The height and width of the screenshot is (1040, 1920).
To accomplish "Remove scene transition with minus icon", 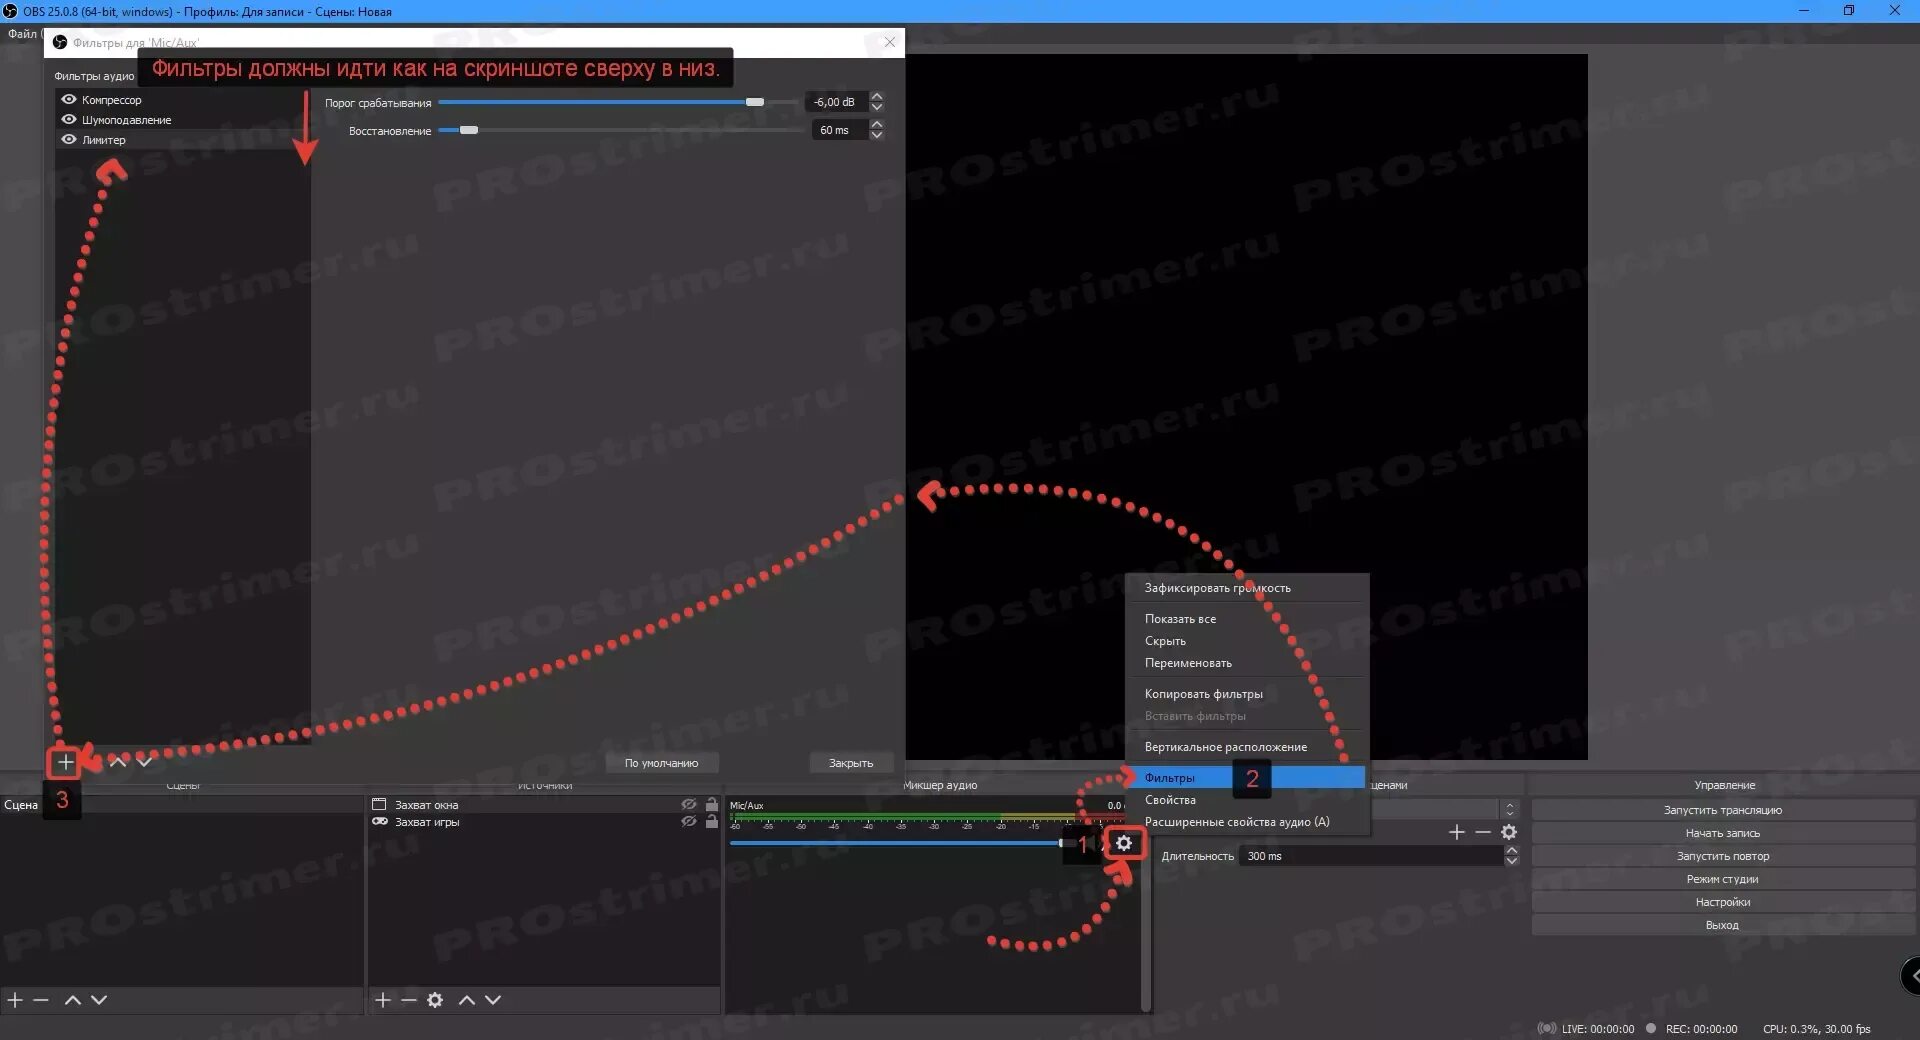I will click(x=1483, y=832).
